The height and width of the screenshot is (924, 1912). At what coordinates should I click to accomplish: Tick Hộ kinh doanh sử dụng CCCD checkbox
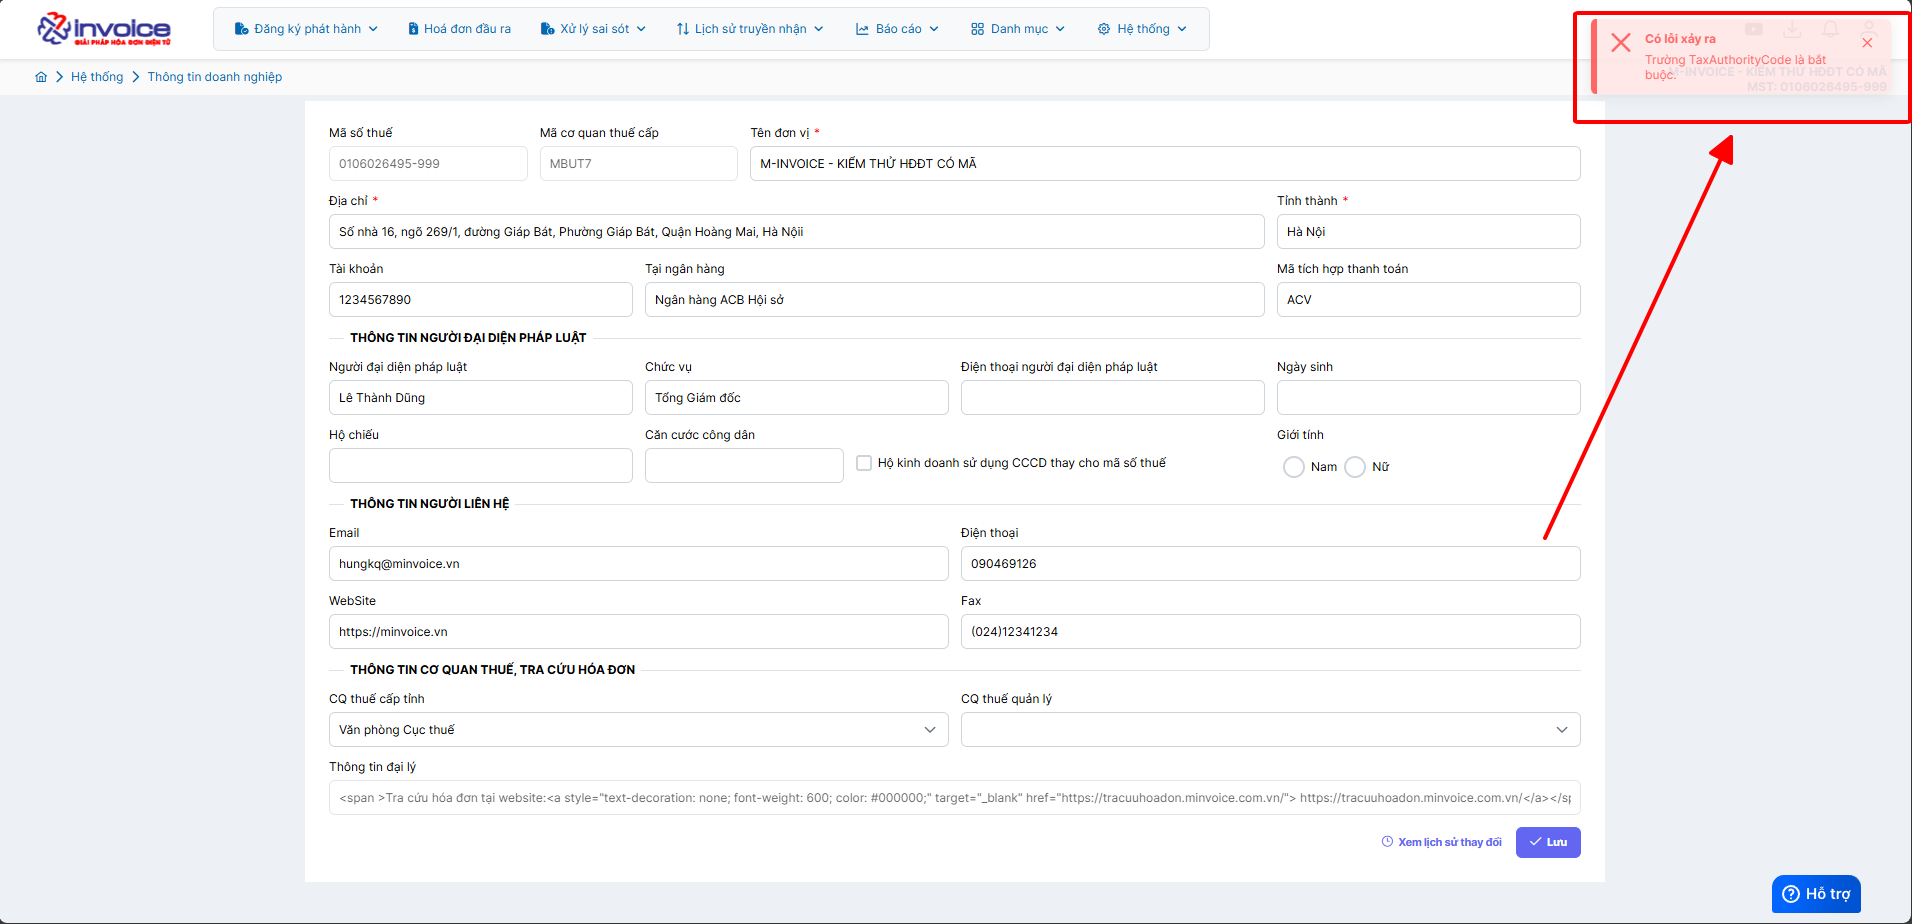(x=864, y=463)
